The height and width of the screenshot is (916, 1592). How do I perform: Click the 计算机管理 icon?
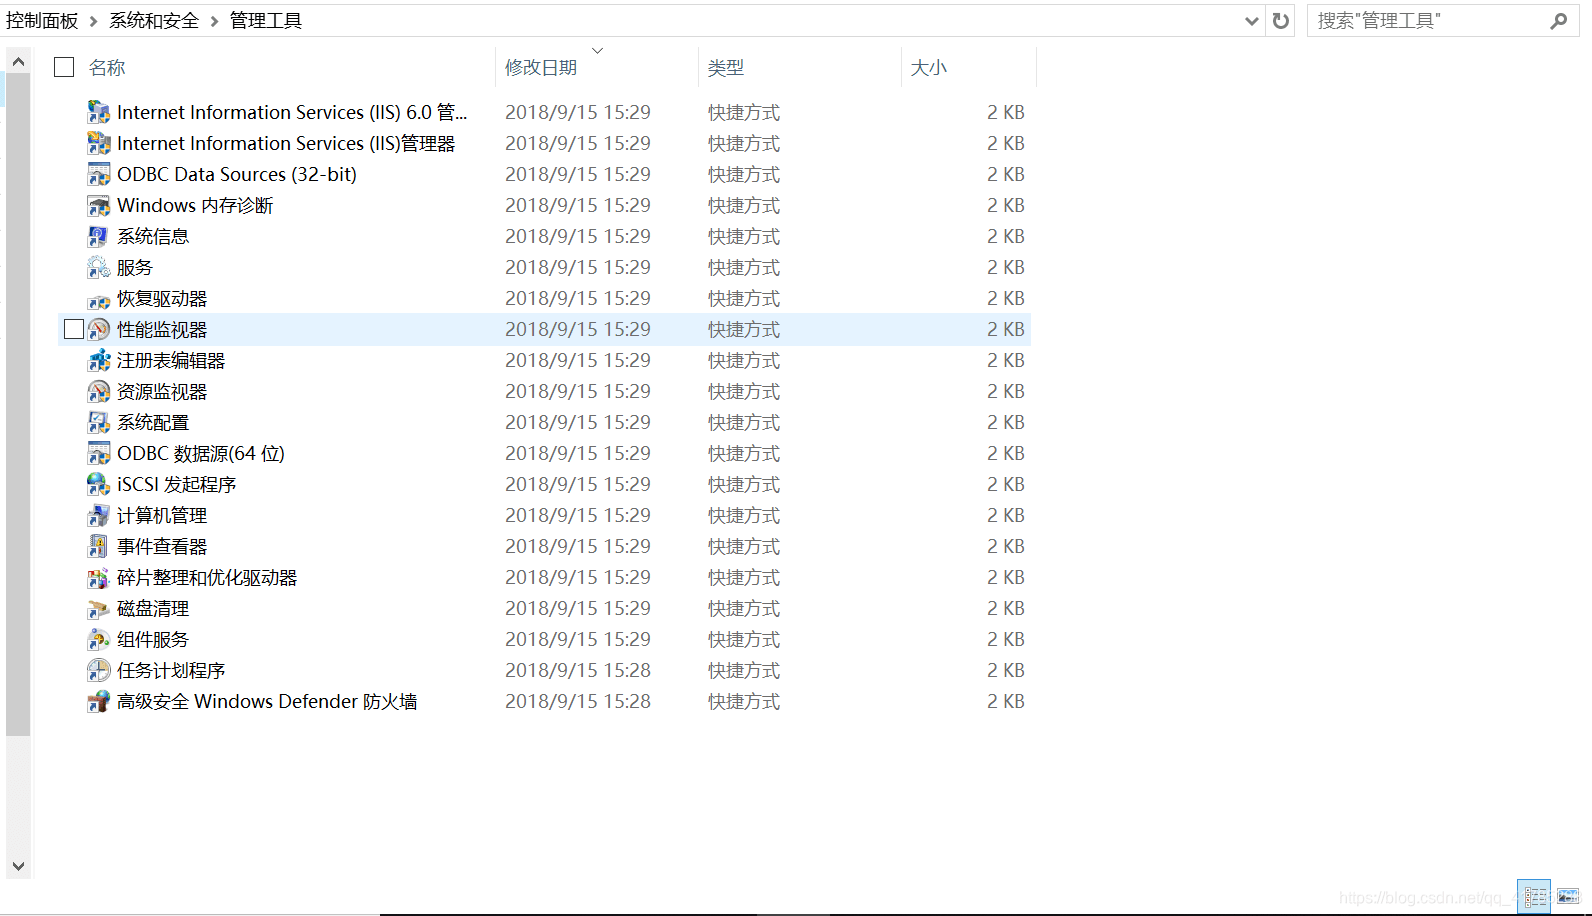point(98,515)
